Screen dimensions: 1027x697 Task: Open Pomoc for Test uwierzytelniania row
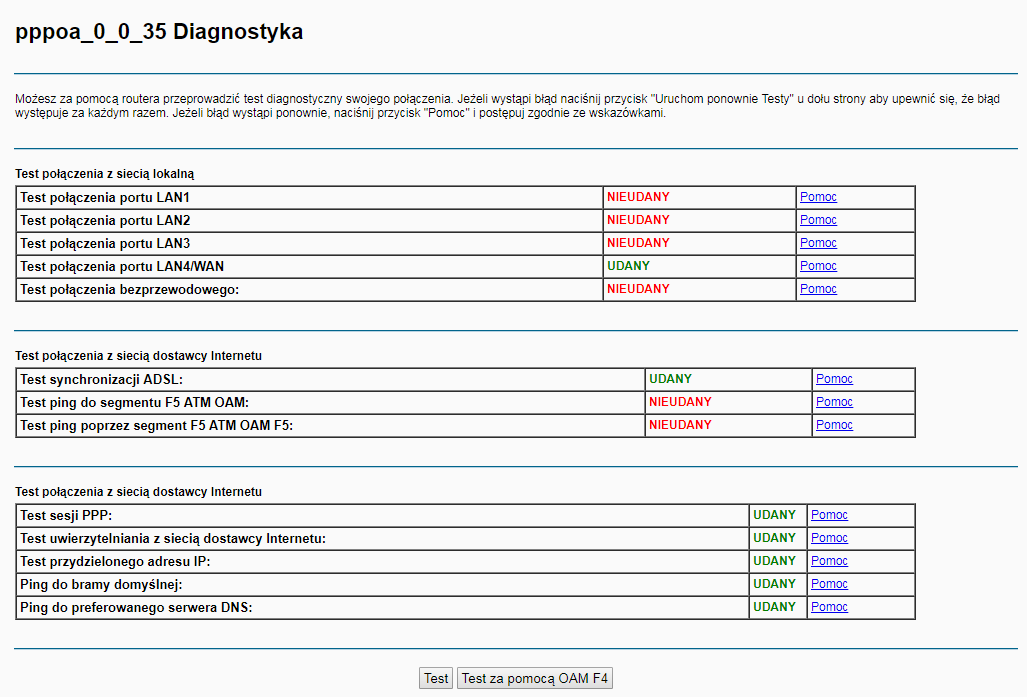pos(829,538)
